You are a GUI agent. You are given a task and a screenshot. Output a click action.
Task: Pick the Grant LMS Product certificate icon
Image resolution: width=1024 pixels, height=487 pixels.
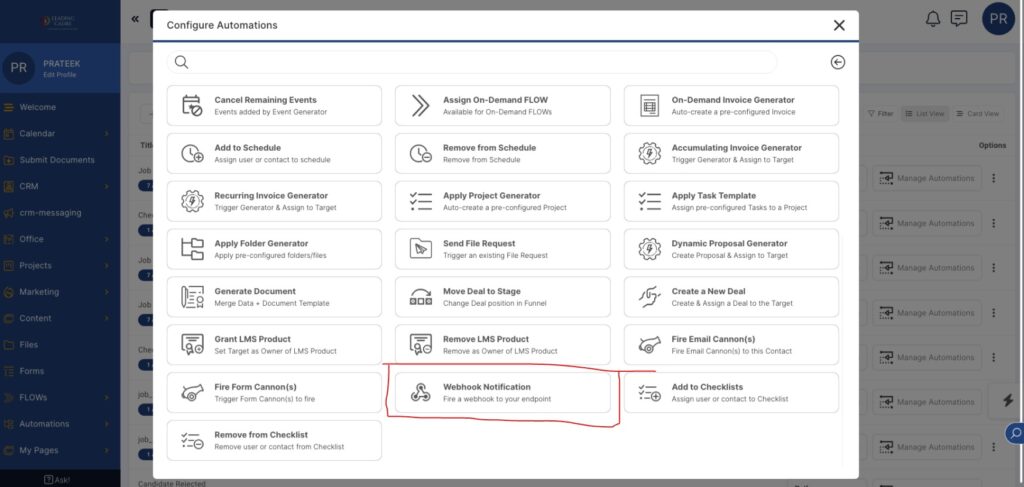(192, 345)
